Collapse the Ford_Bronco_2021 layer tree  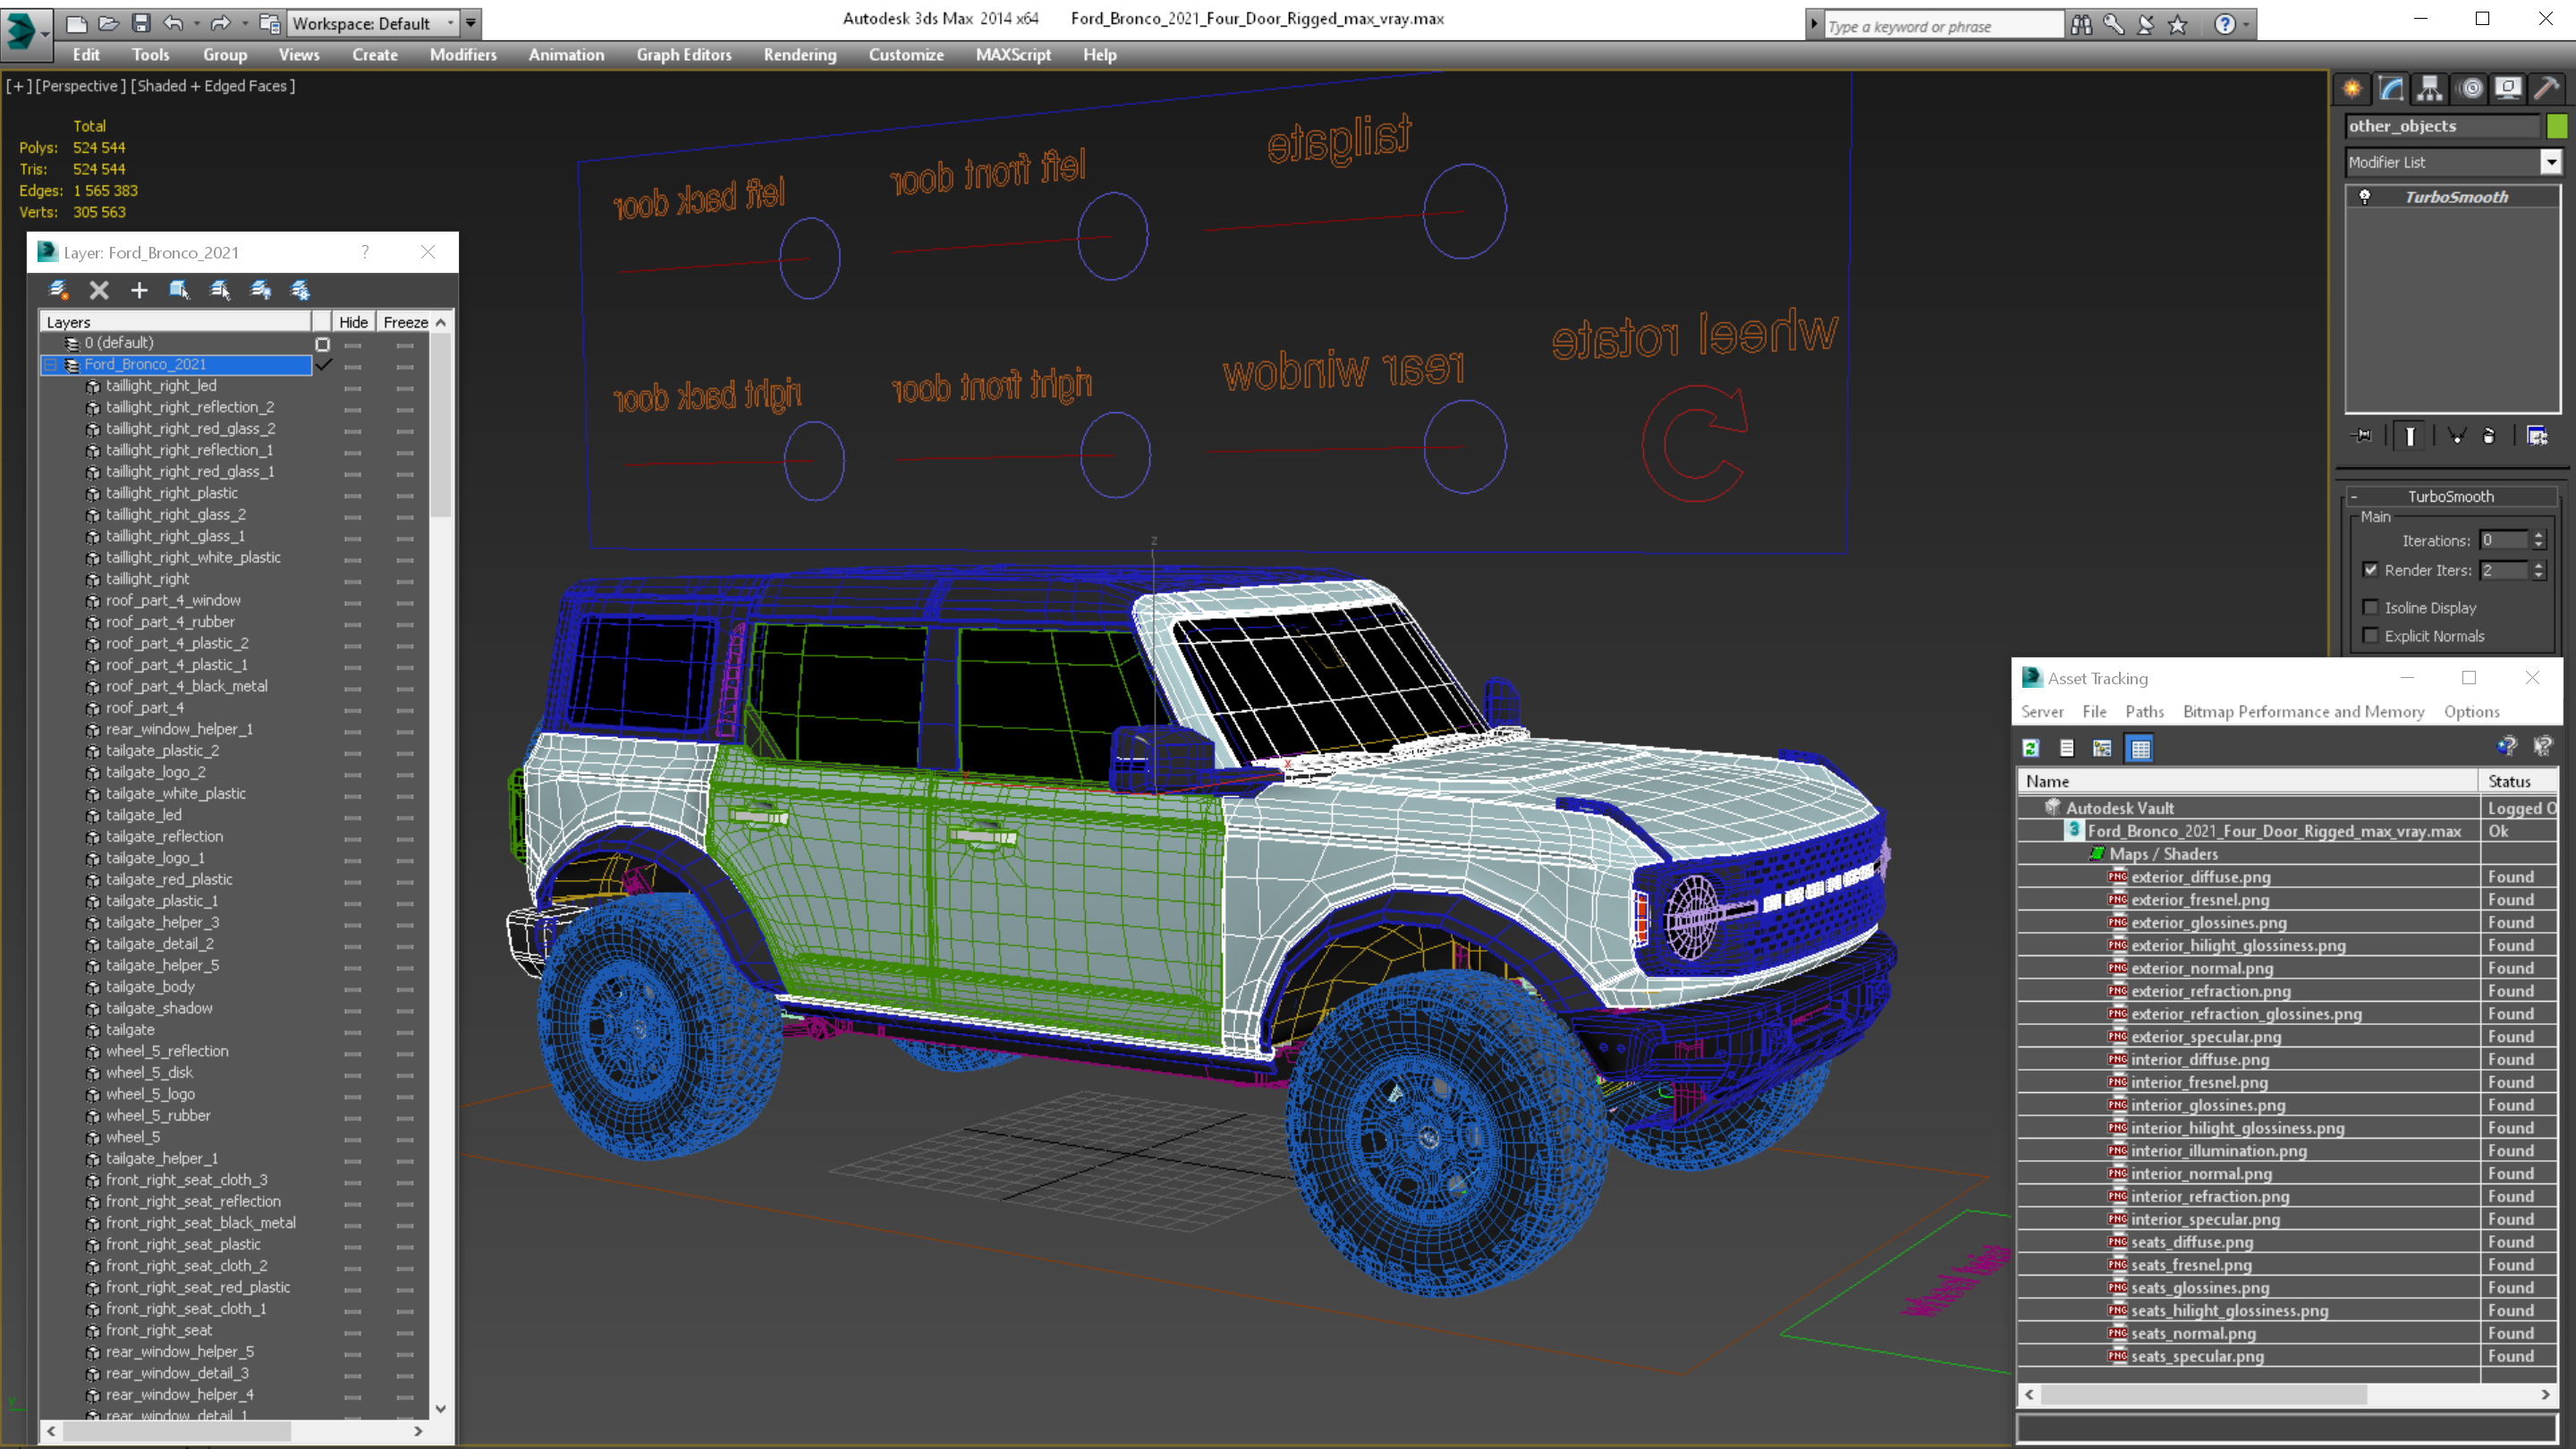49,365
